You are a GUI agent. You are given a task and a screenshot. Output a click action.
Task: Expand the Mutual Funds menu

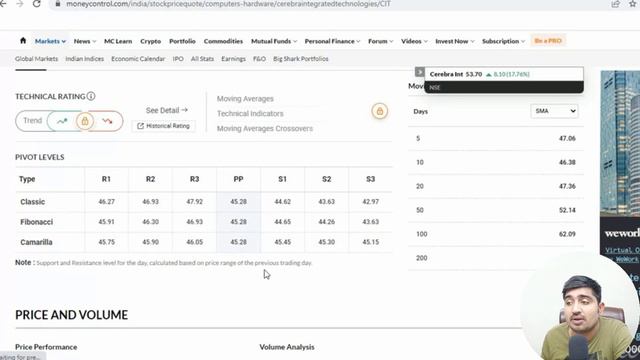click(x=274, y=41)
